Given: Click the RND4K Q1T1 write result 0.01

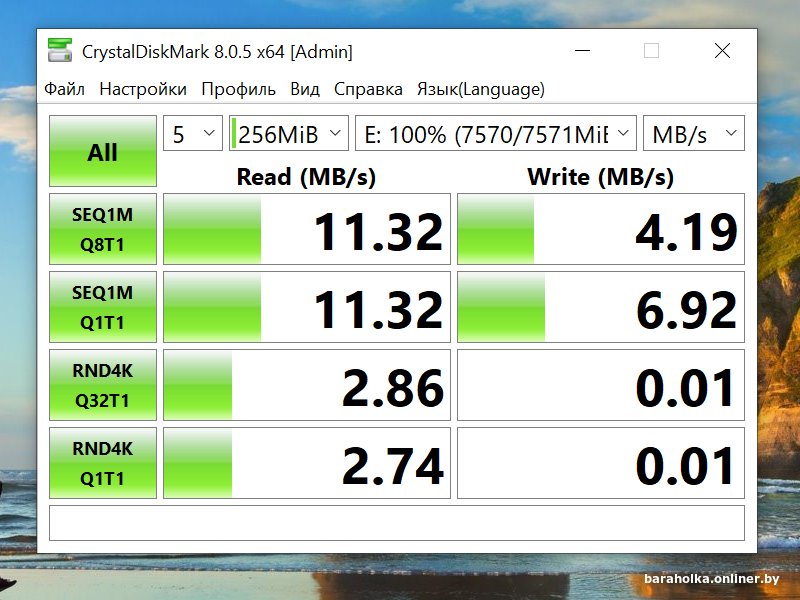Looking at the screenshot, I should tap(601, 463).
